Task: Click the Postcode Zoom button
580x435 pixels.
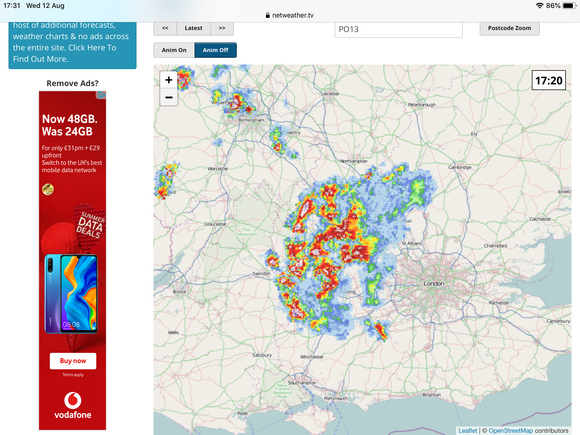Action: point(509,28)
